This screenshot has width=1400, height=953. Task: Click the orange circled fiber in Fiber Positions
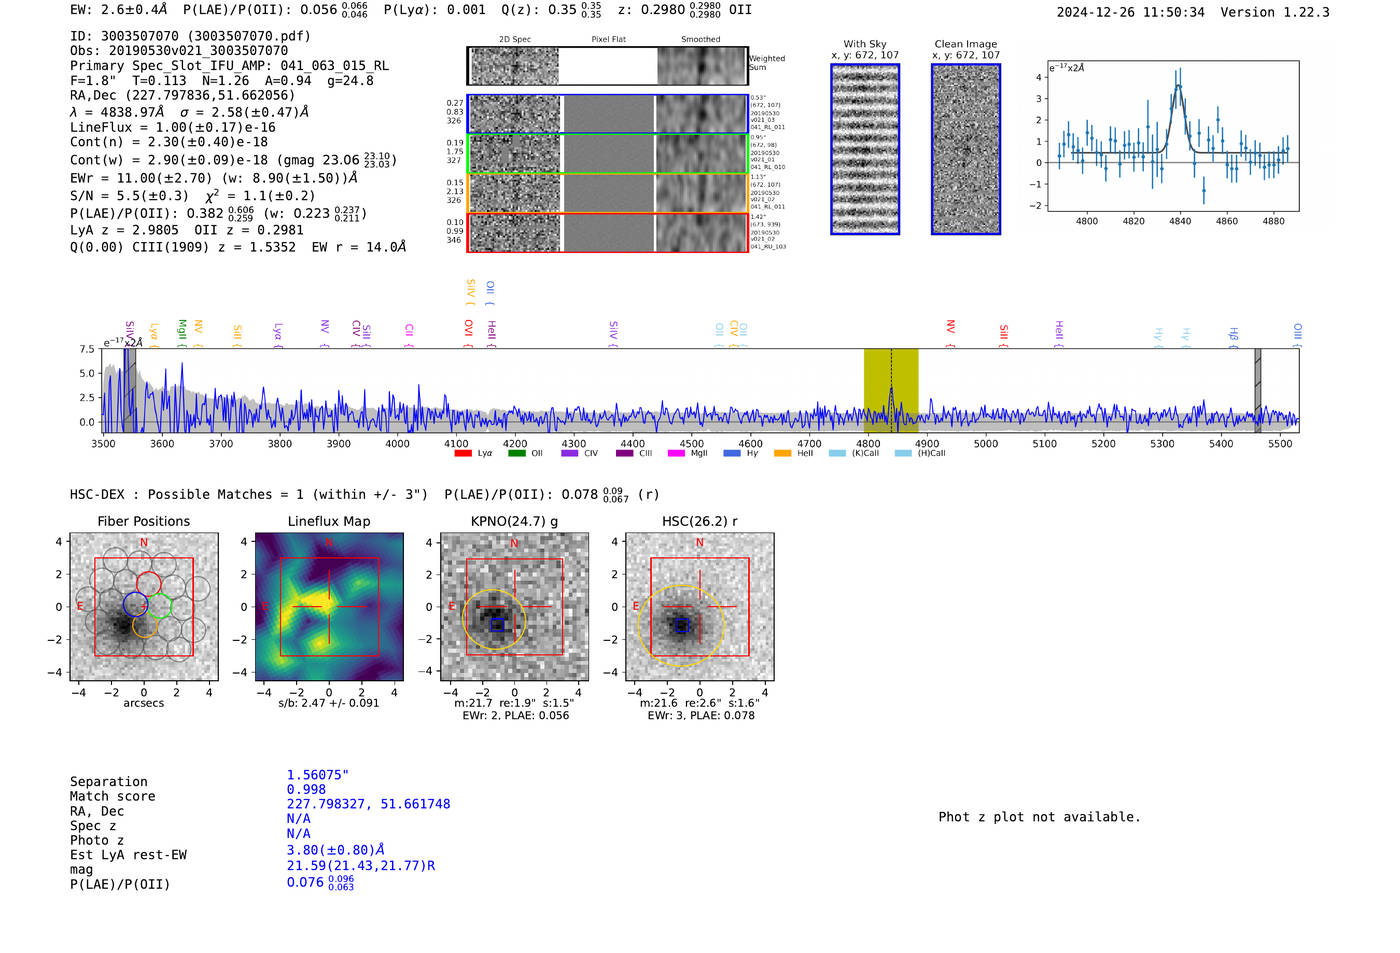(x=145, y=625)
